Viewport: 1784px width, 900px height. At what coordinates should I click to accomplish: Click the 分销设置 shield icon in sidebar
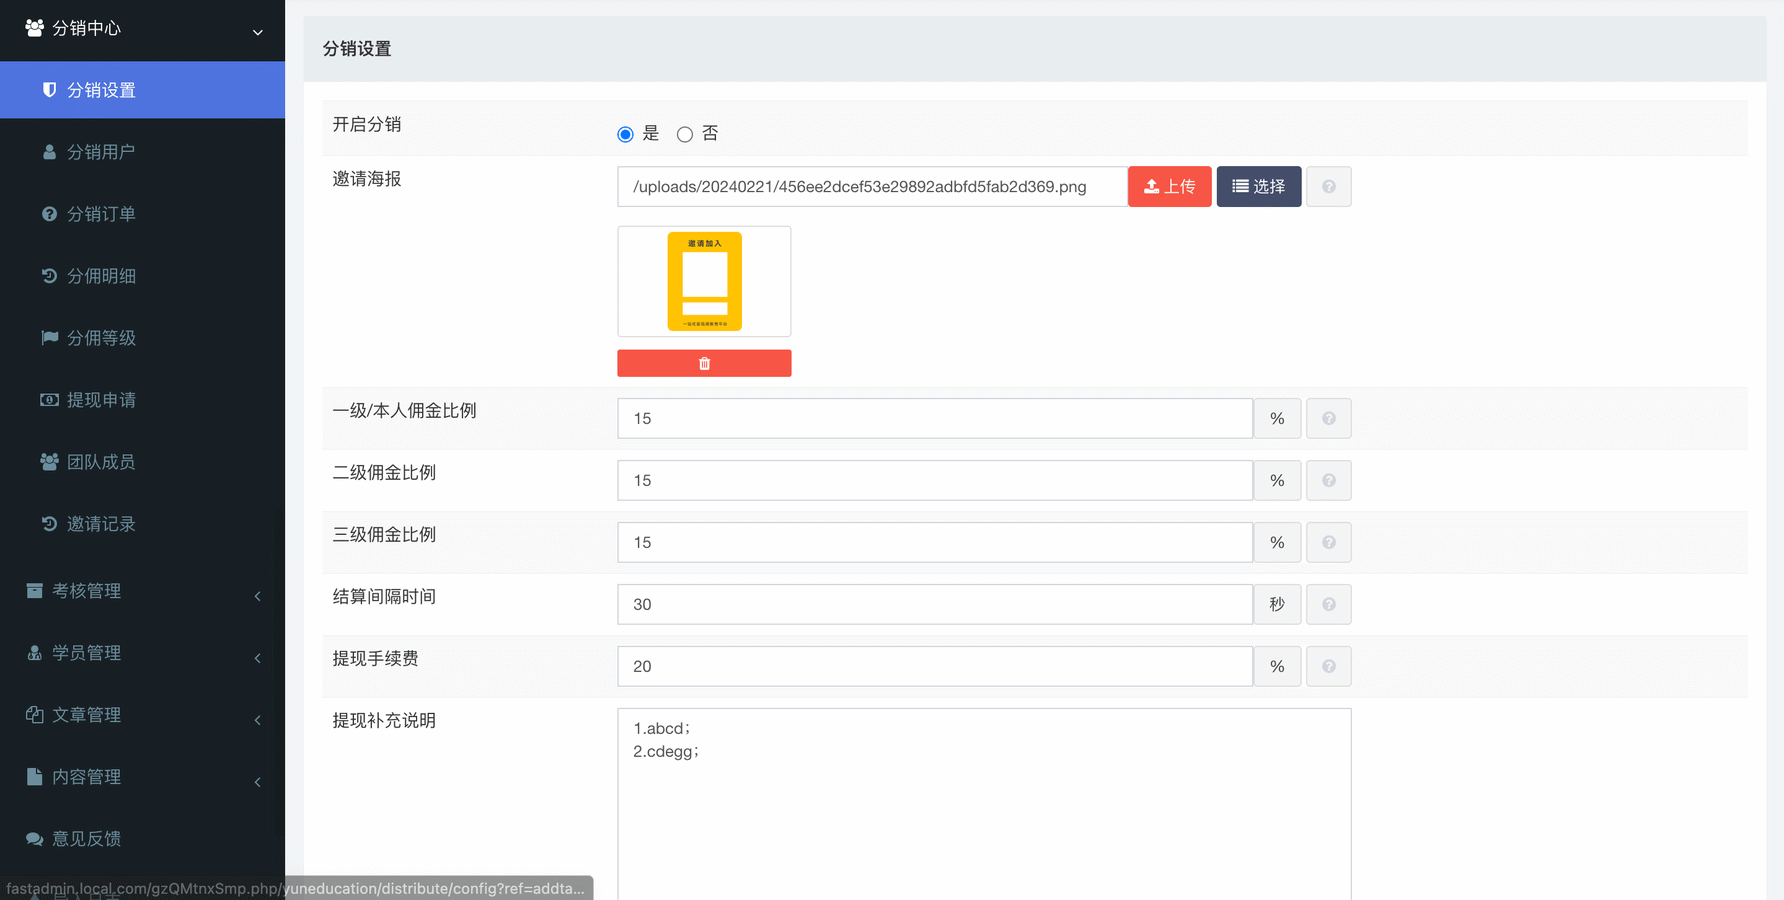point(49,90)
